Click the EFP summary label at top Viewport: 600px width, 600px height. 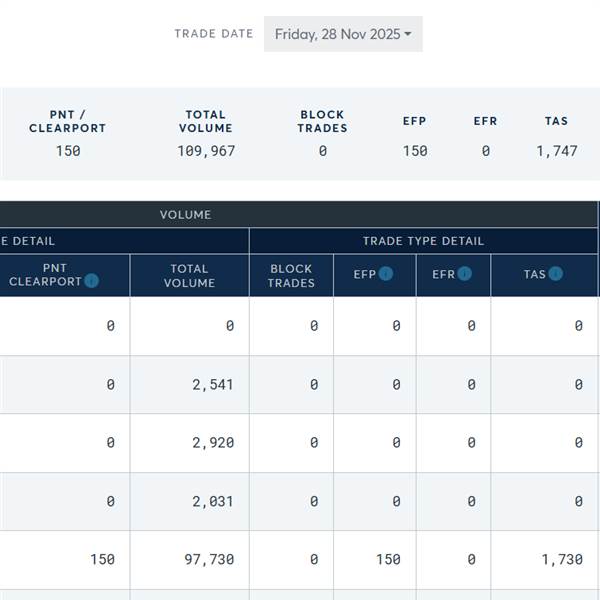click(415, 121)
